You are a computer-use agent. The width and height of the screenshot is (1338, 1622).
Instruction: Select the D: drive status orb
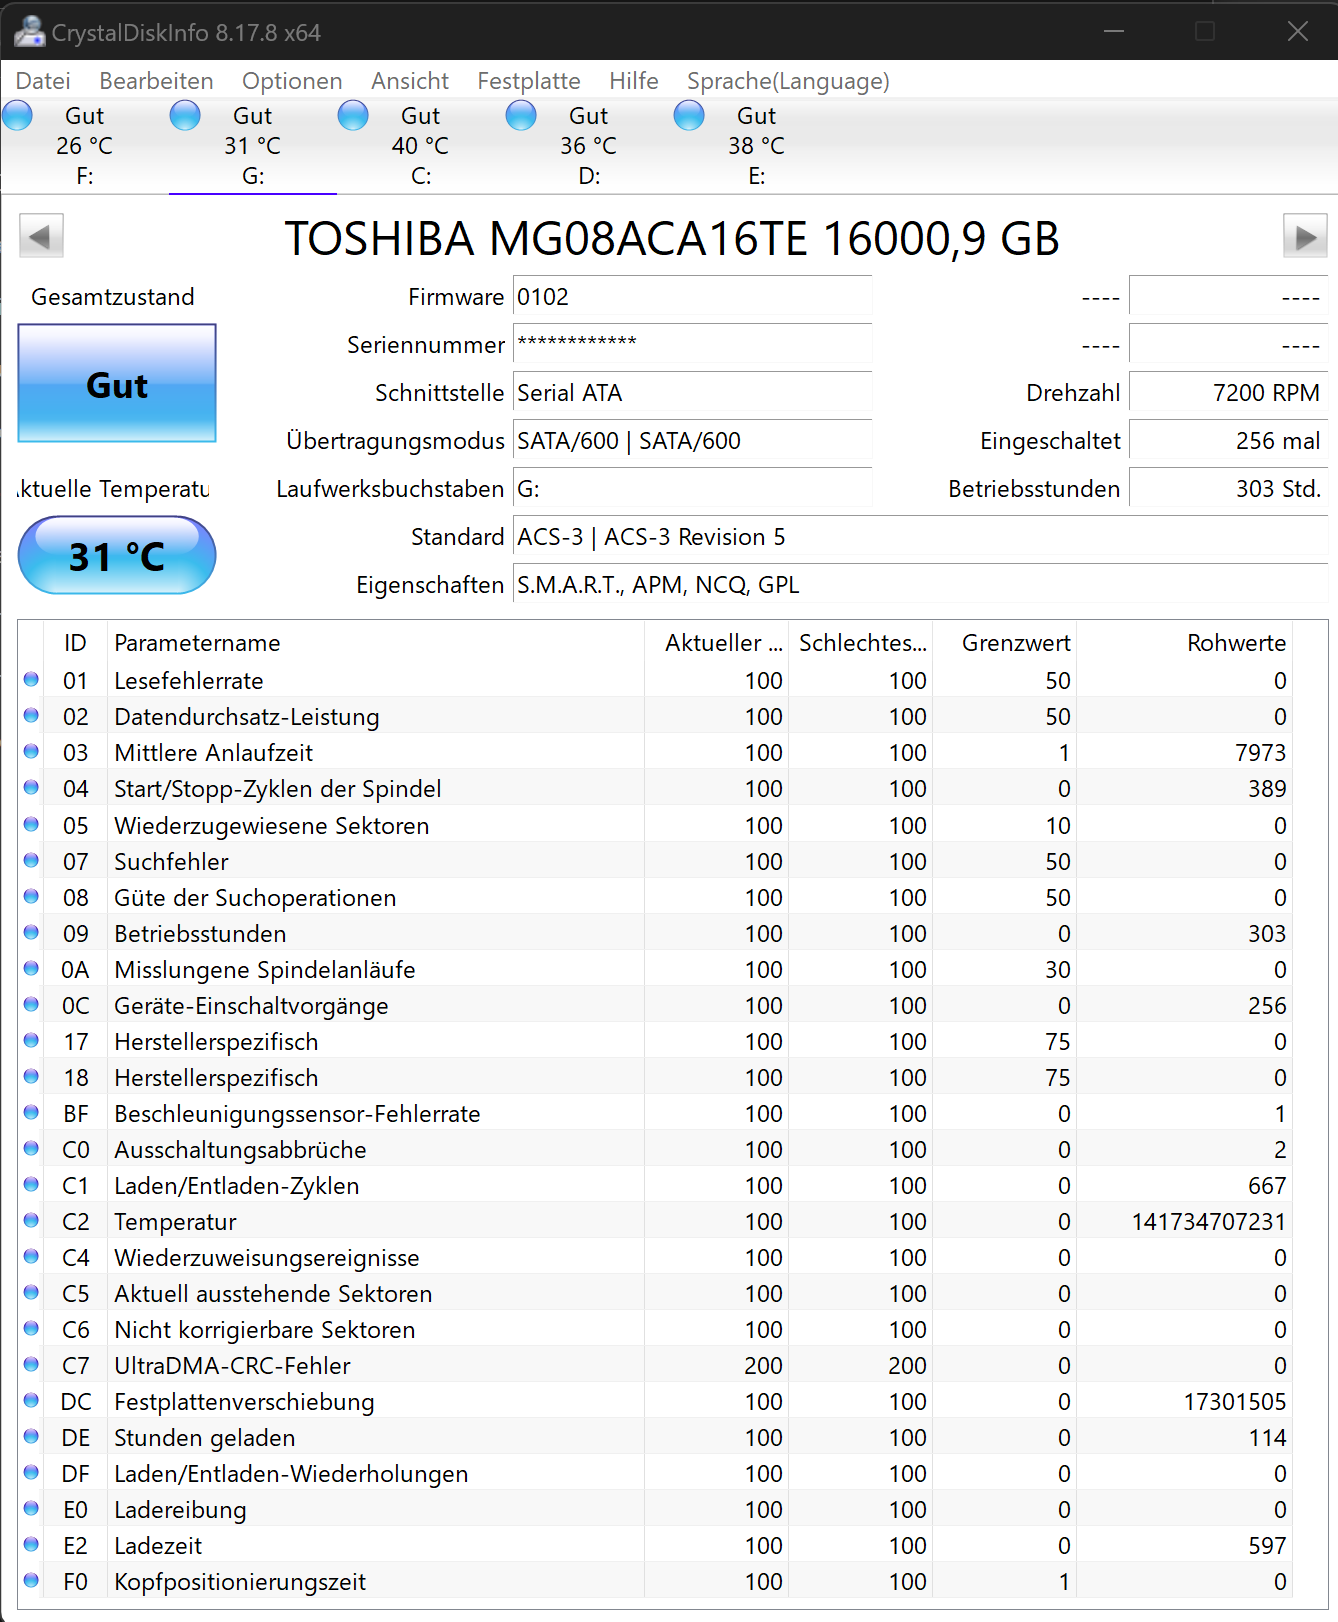(521, 116)
